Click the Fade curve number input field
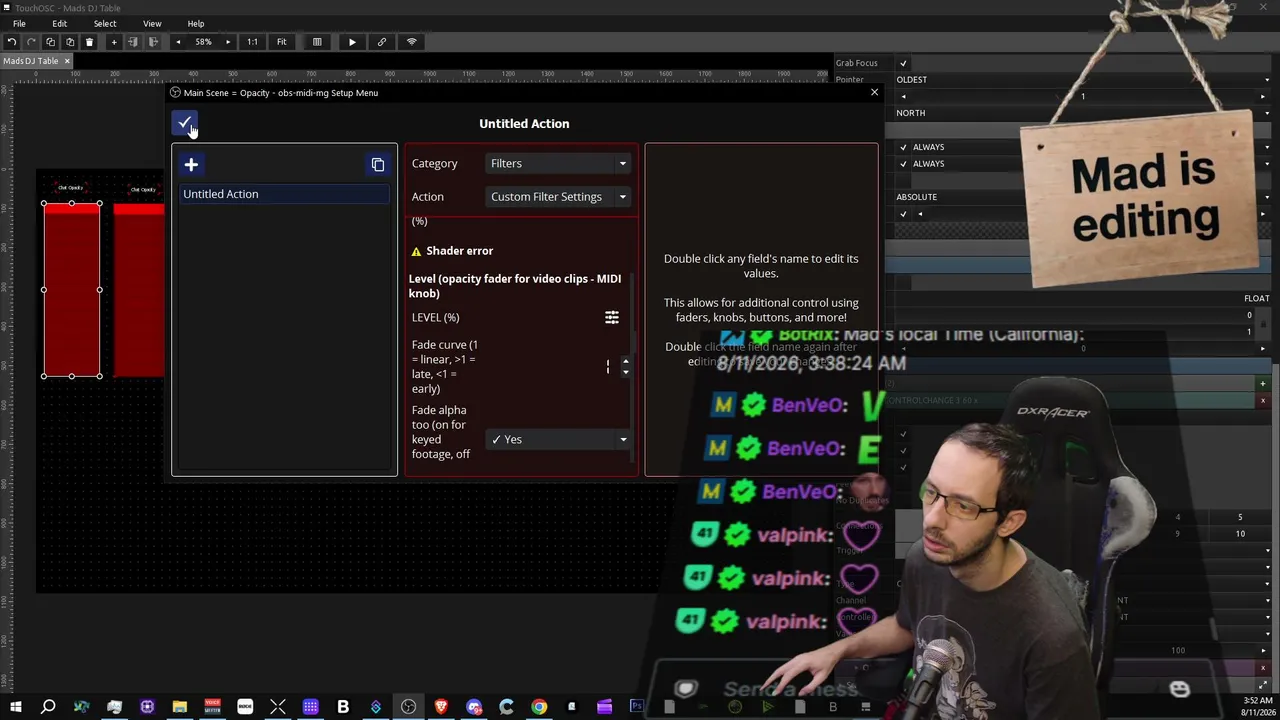 click(551, 367)
